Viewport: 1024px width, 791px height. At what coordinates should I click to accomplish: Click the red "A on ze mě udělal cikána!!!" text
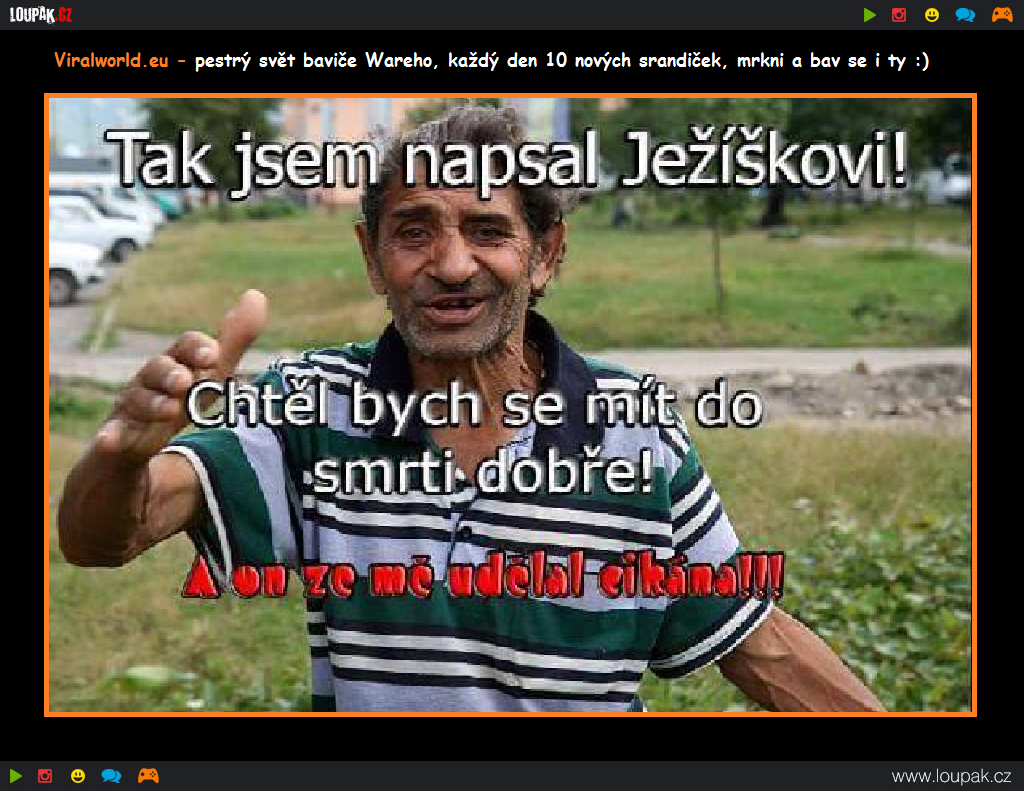pyautogui.click(x=482, y=578)
